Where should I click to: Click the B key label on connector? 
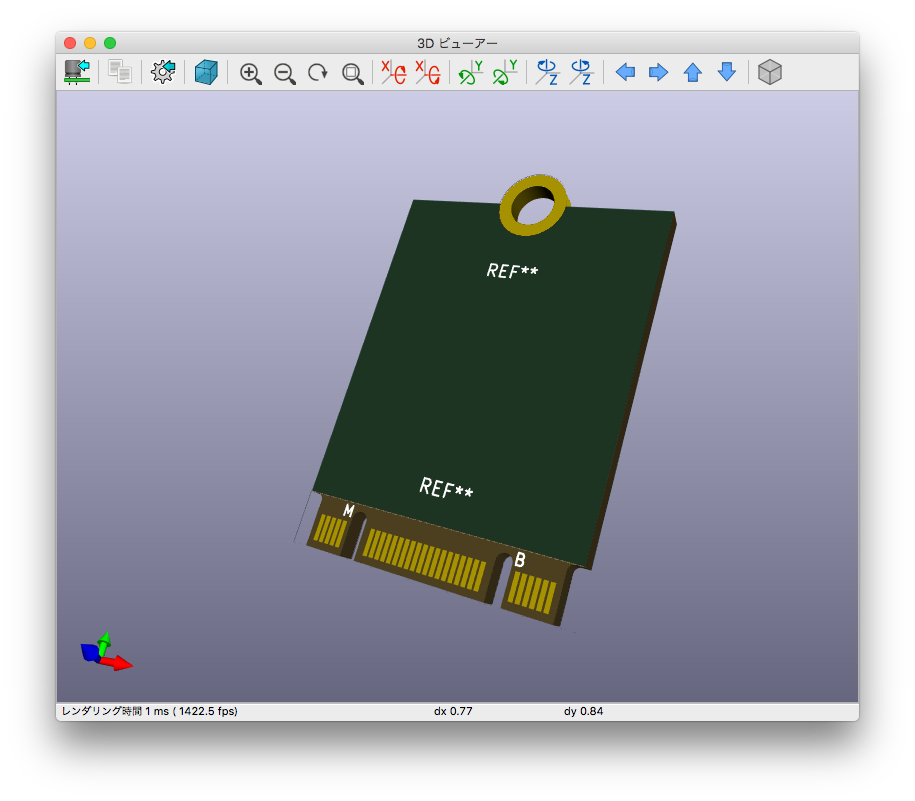(520, 560)
